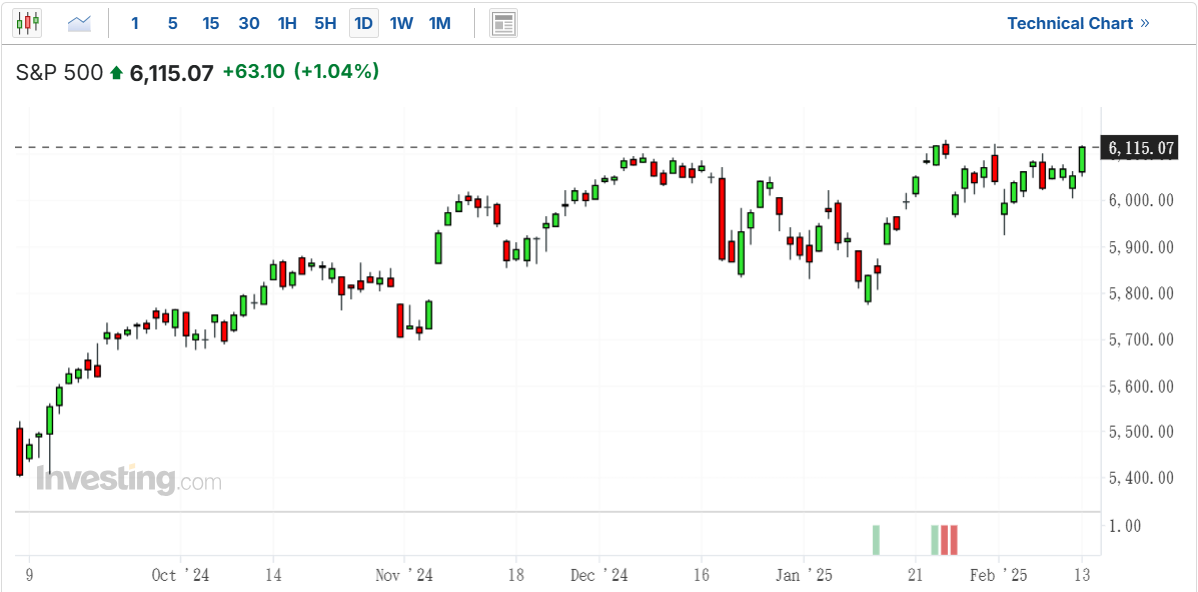
Task: Switch to the 1H timeframe
Action: tap(287, 24)
